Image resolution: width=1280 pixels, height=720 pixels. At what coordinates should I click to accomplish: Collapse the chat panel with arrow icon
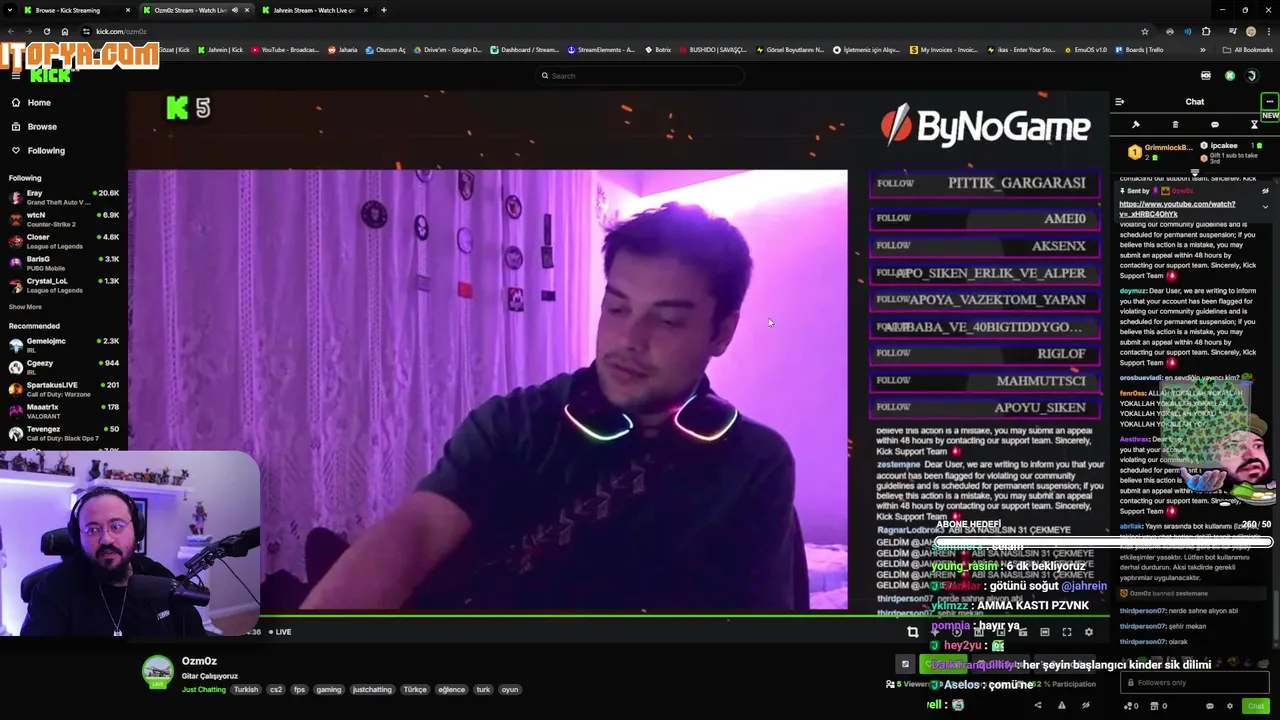click(1119, 101)
